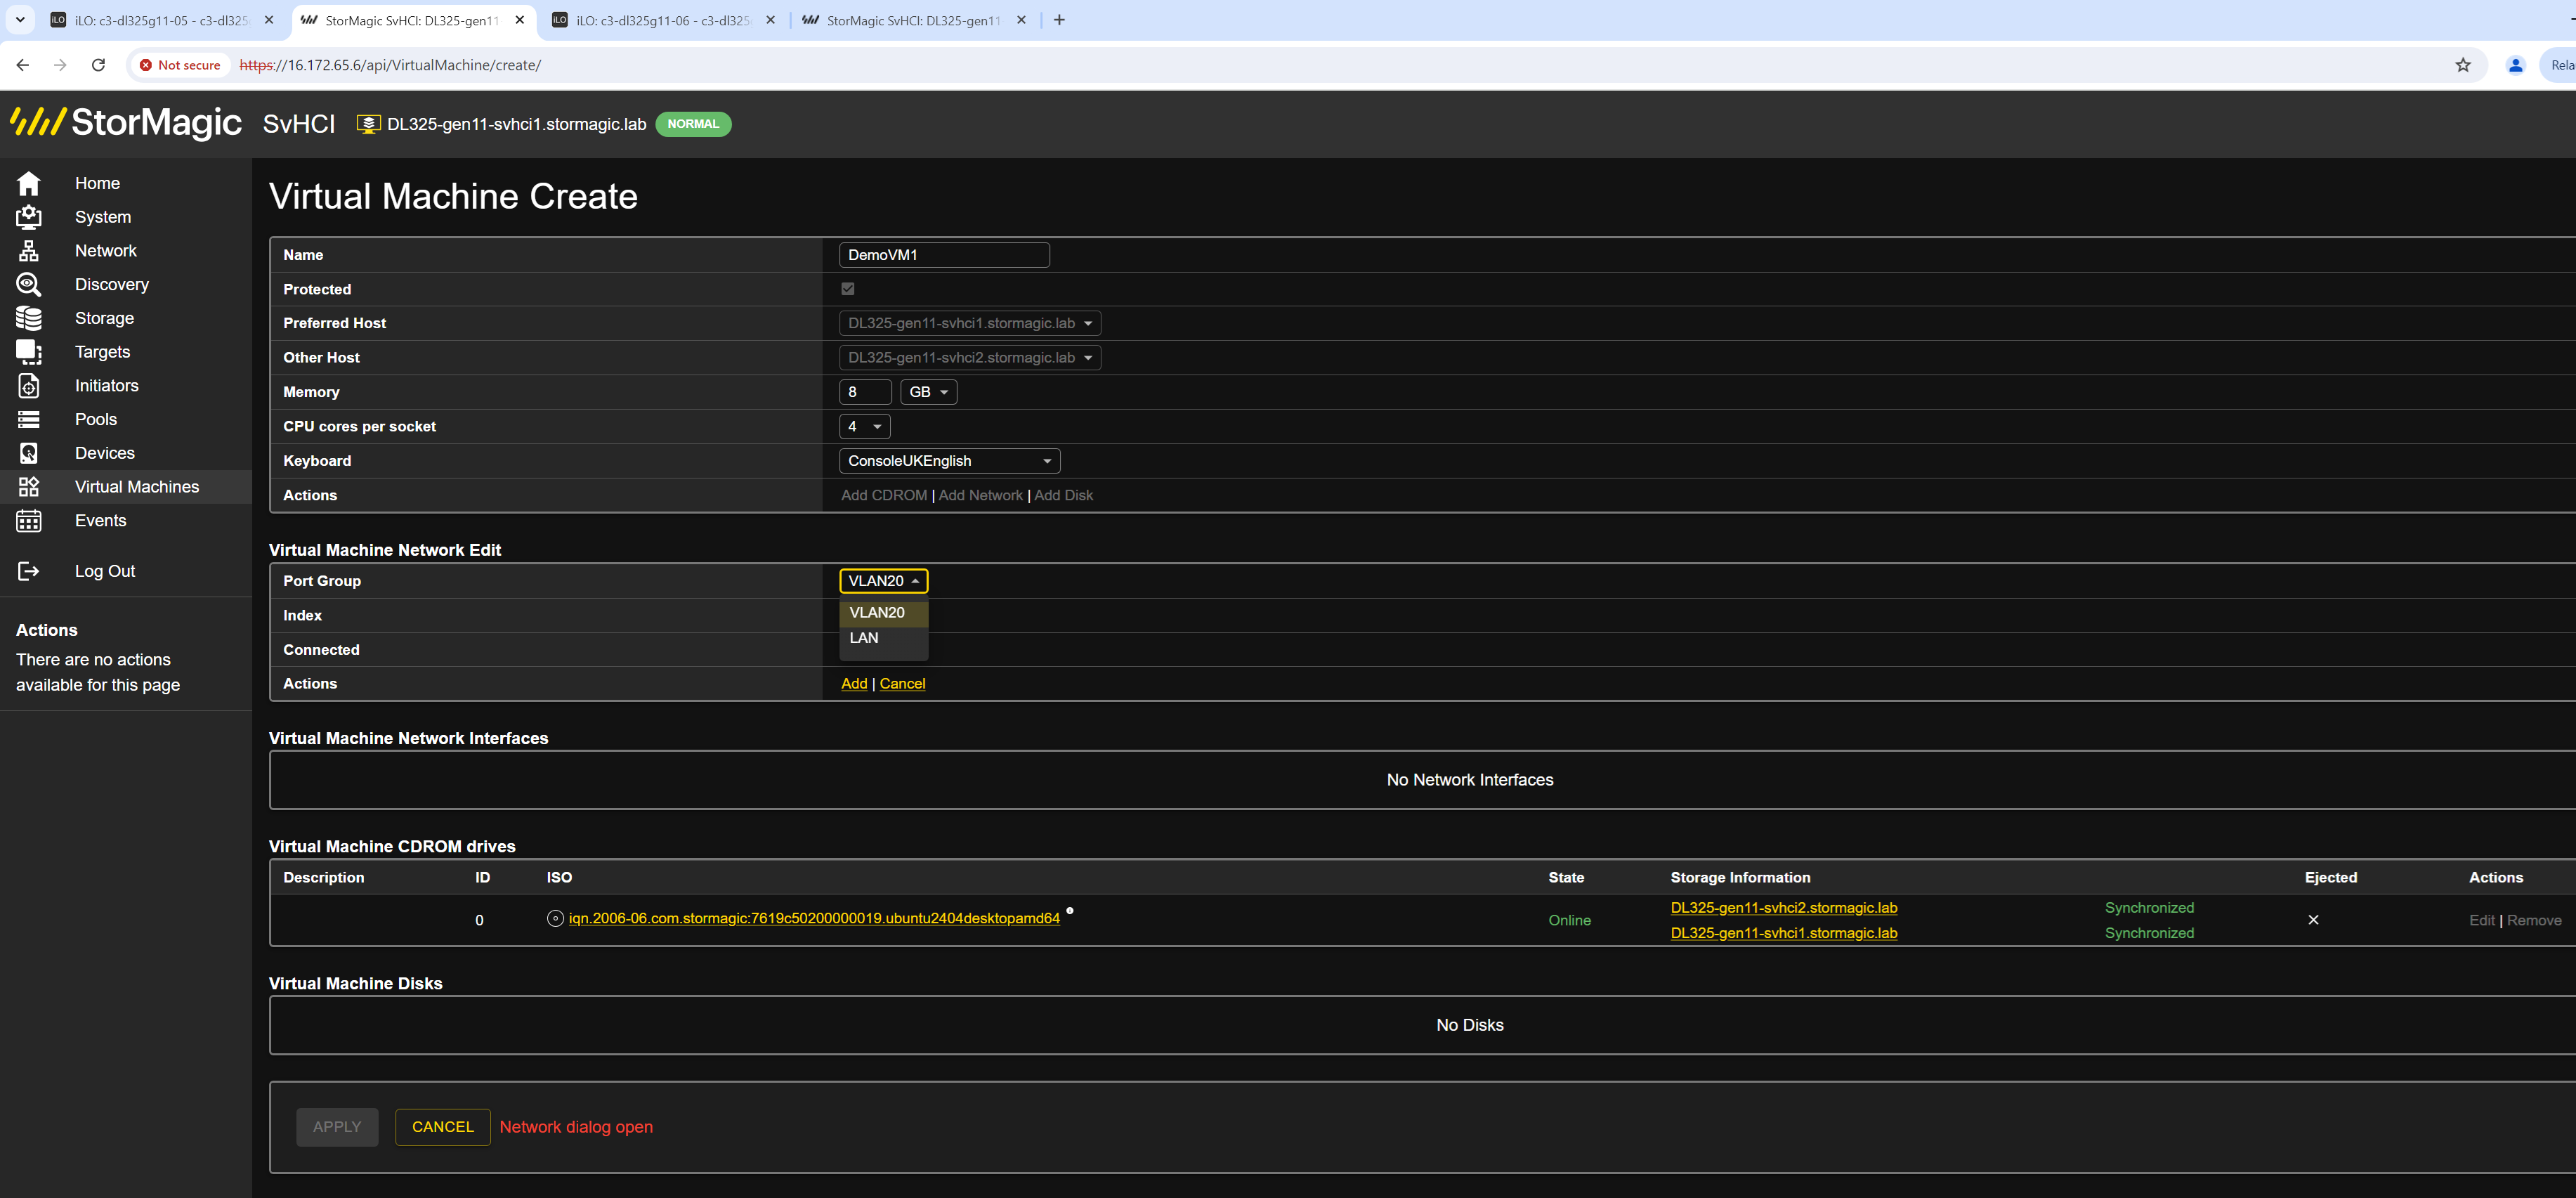Open DL325-gen11-svhci2.stormagic.lab storage link
The width and height of the screenshot is (2576, 1198).
pyautogui.click(x=1784, y=908)
